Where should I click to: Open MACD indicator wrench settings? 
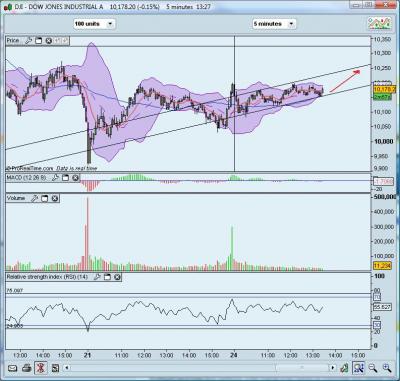pos(55,178)
